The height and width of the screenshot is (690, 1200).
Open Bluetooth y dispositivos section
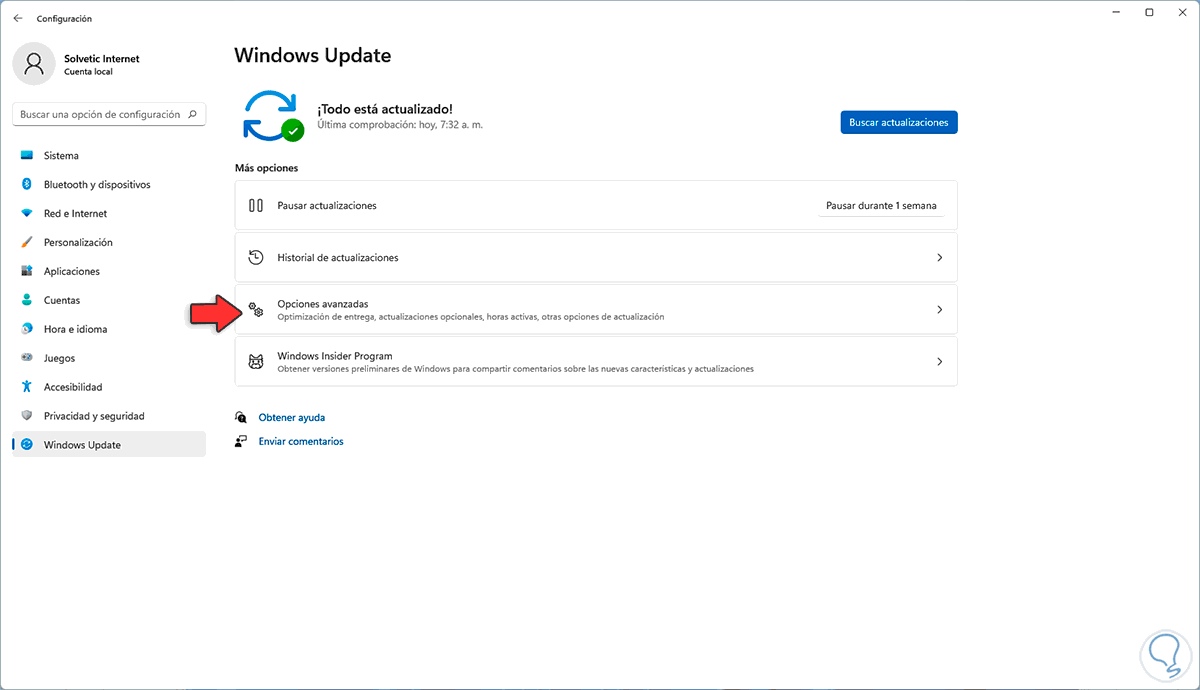click(109, 185)
